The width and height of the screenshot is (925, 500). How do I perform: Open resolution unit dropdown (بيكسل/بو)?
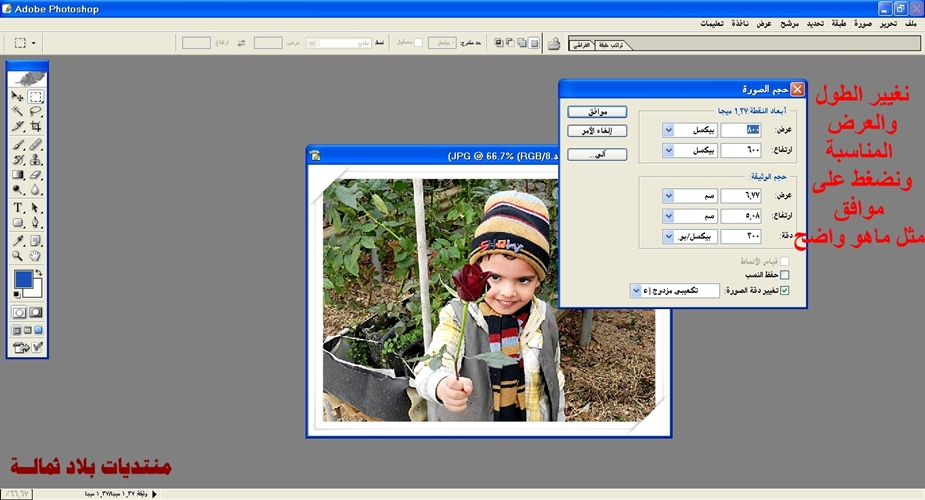[668, 236]
